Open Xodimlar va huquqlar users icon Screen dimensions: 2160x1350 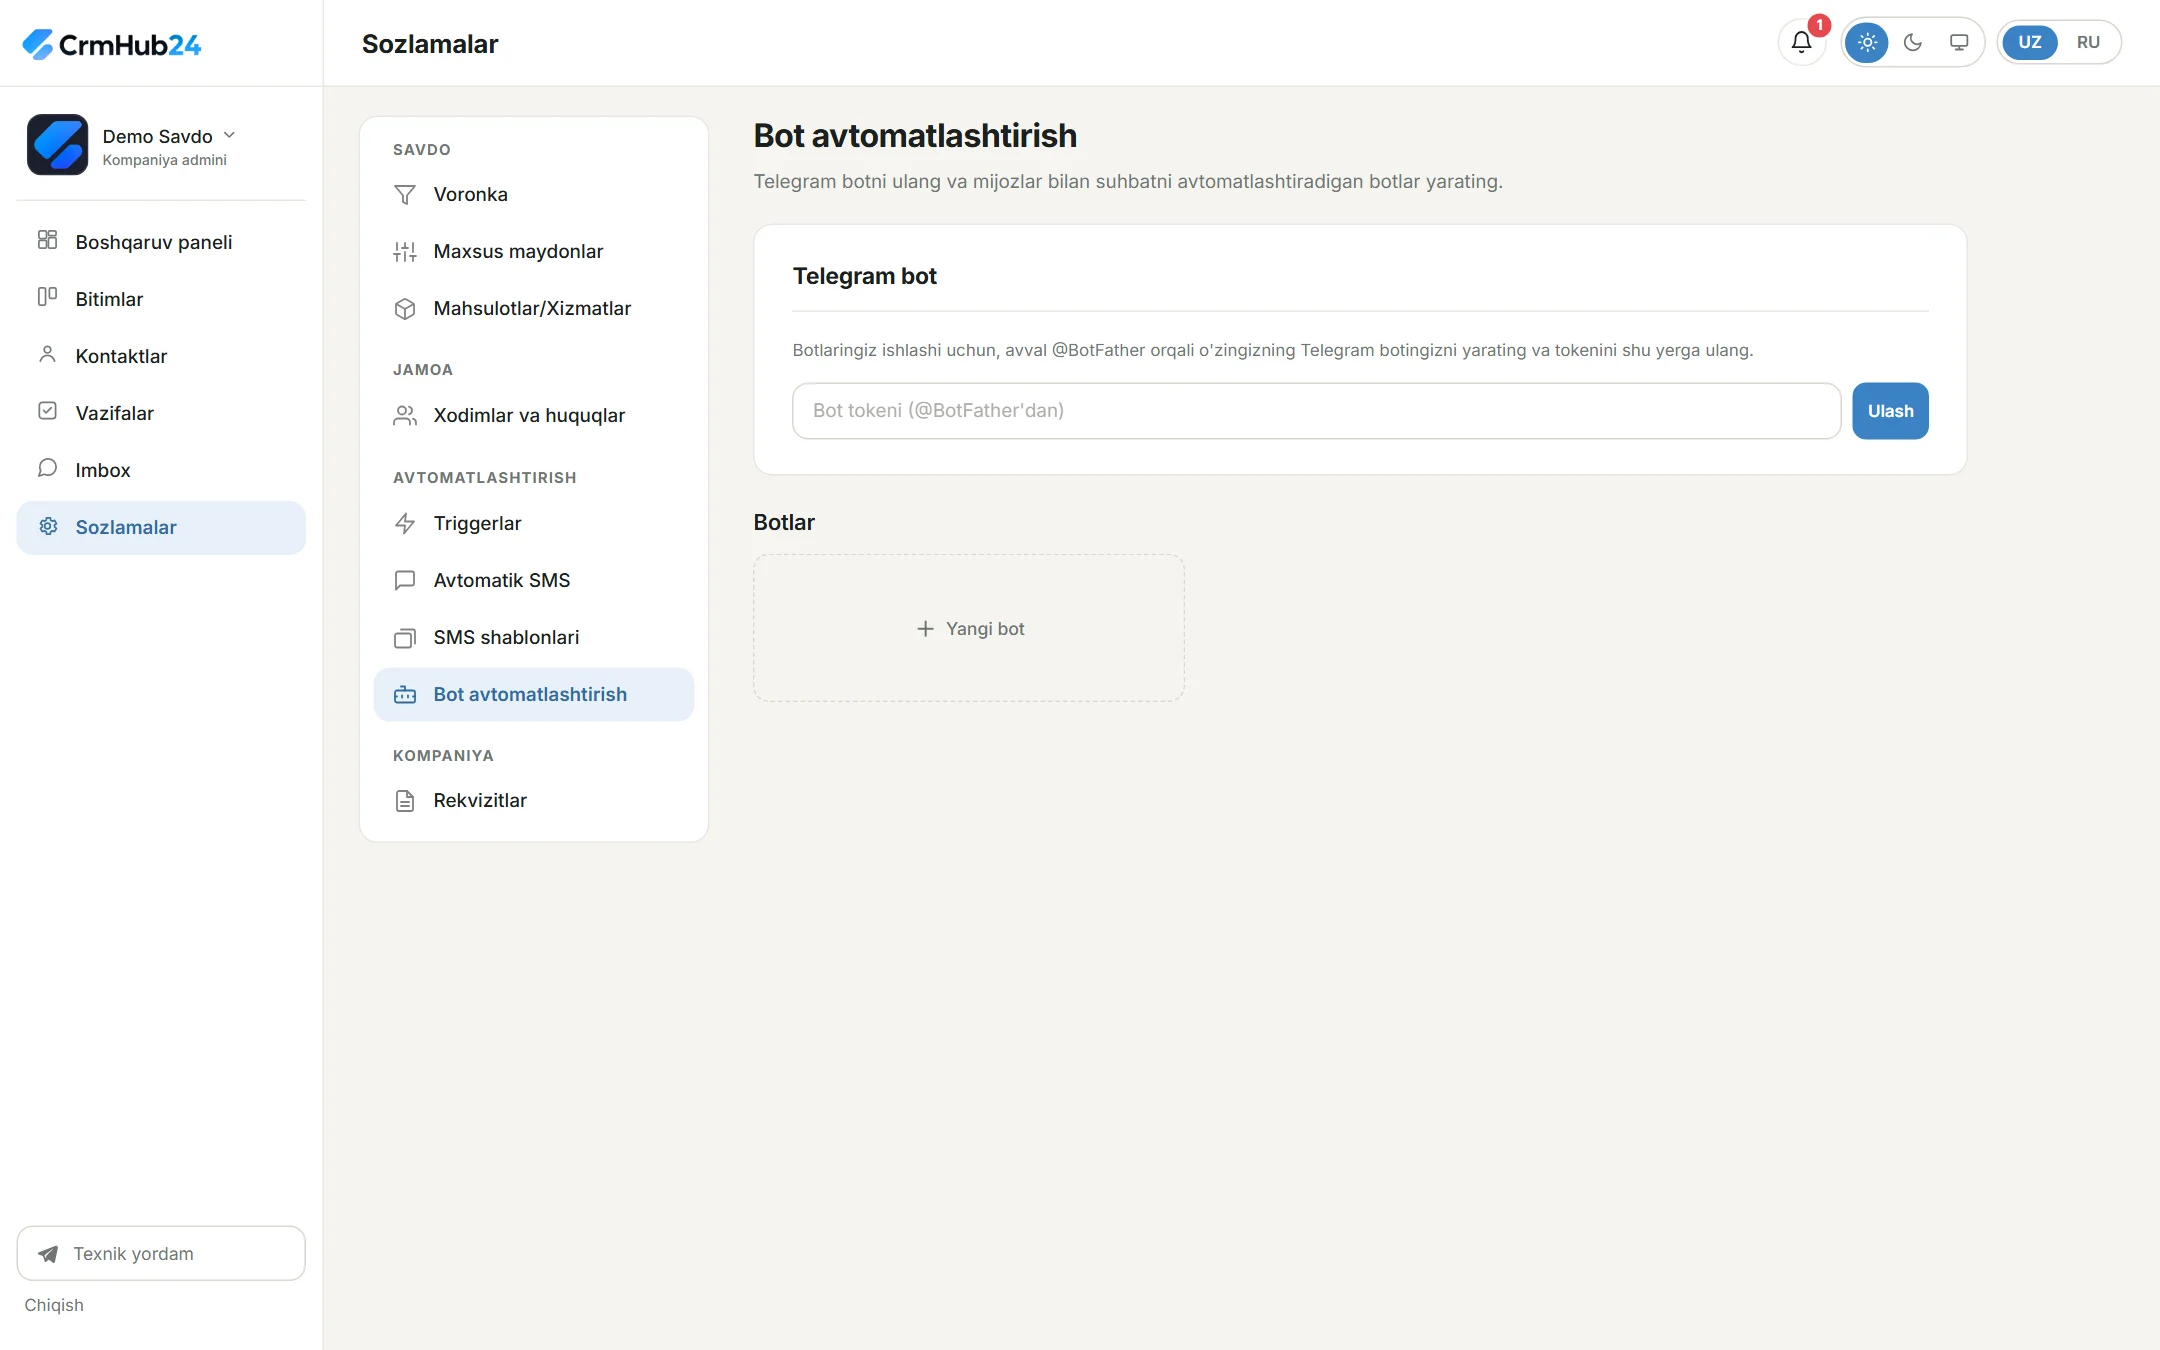[405, 416]
